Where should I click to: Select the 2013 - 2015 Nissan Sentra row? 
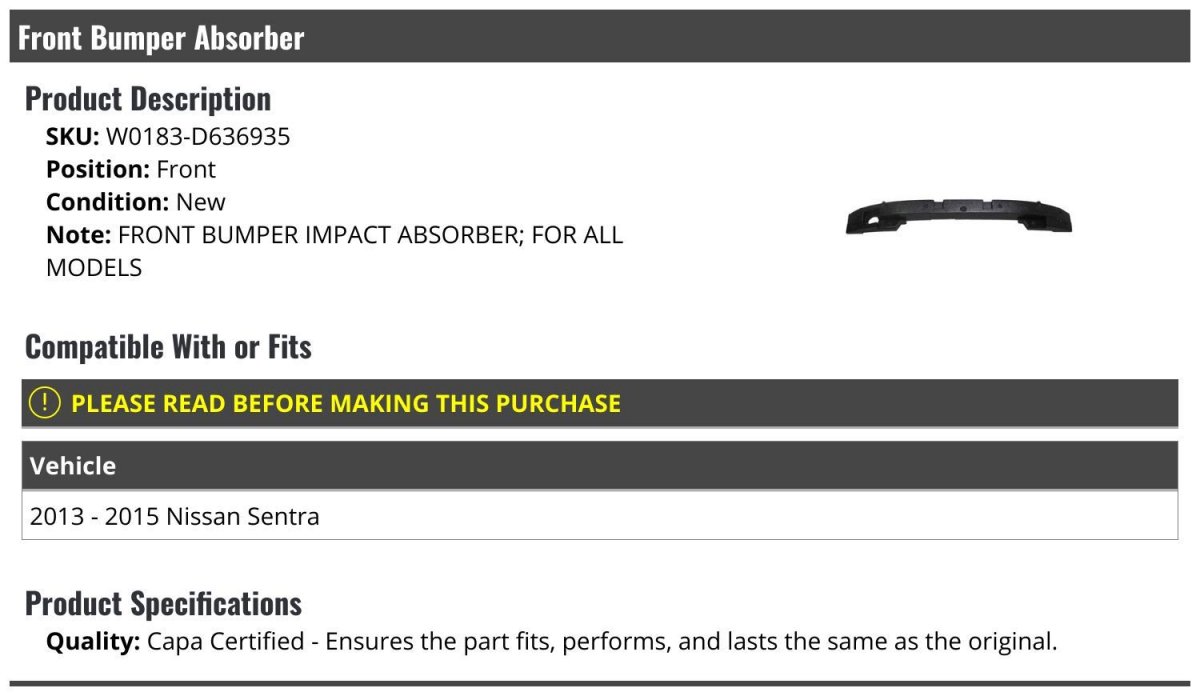(600, 516)
